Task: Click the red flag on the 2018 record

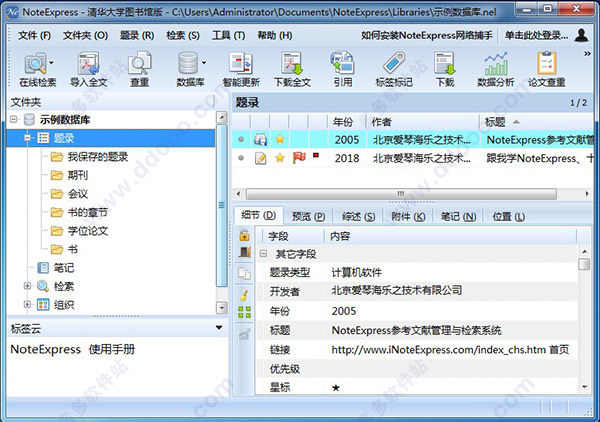Action: click(299, 157)
